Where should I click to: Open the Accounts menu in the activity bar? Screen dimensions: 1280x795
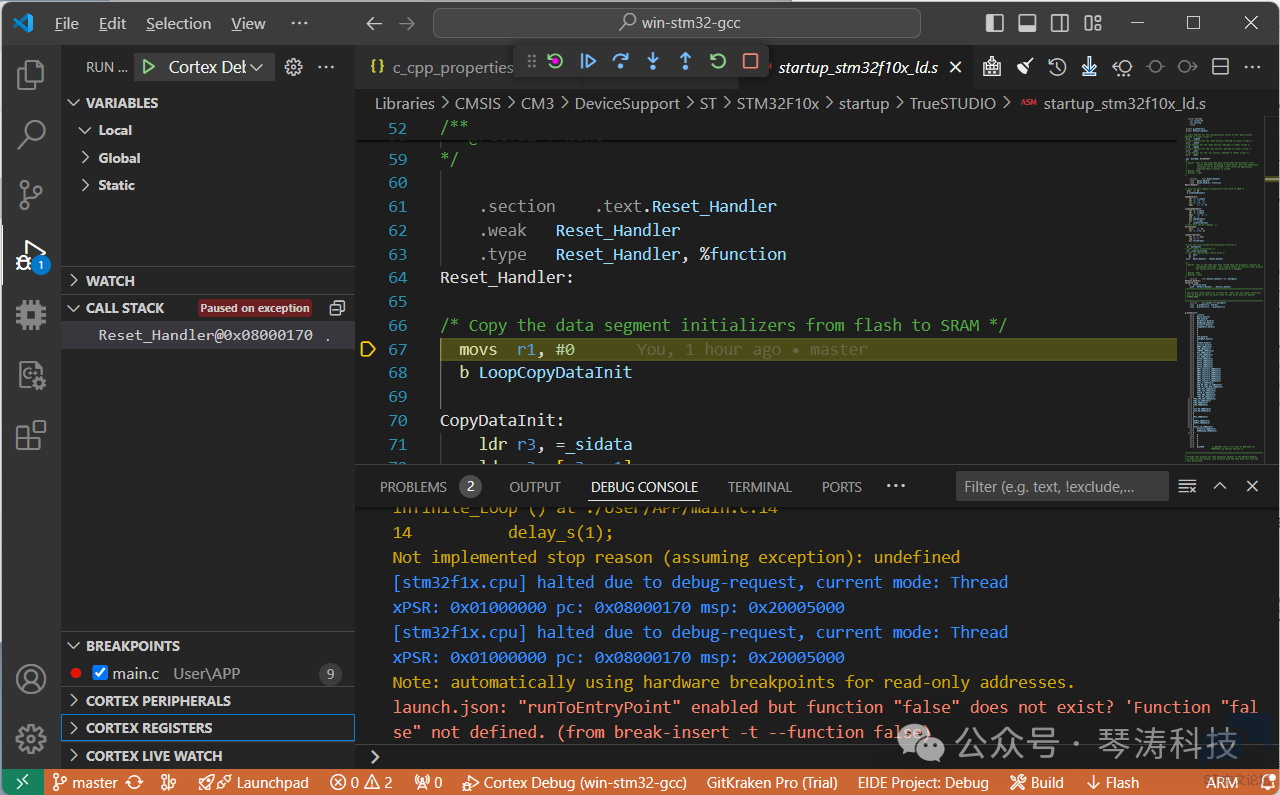click(x=31, y=679)
